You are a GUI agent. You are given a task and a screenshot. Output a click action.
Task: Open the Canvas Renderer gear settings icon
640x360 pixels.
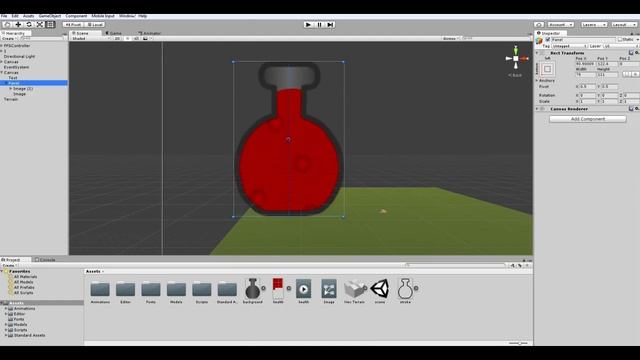pos(636,109)
